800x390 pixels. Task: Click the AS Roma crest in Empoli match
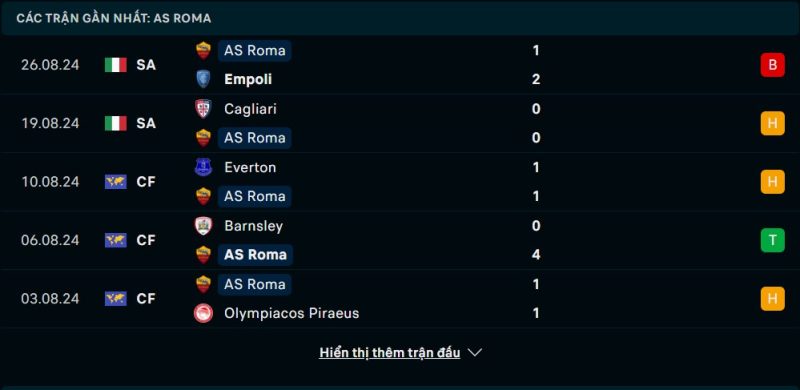[204, 51]
